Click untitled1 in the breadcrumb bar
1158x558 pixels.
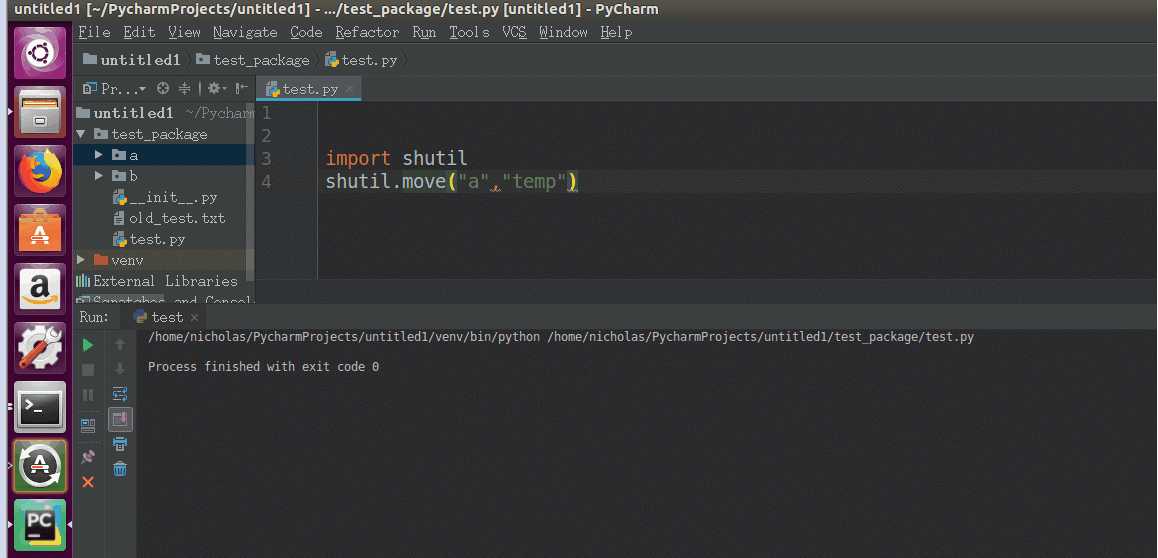(132, 61)
